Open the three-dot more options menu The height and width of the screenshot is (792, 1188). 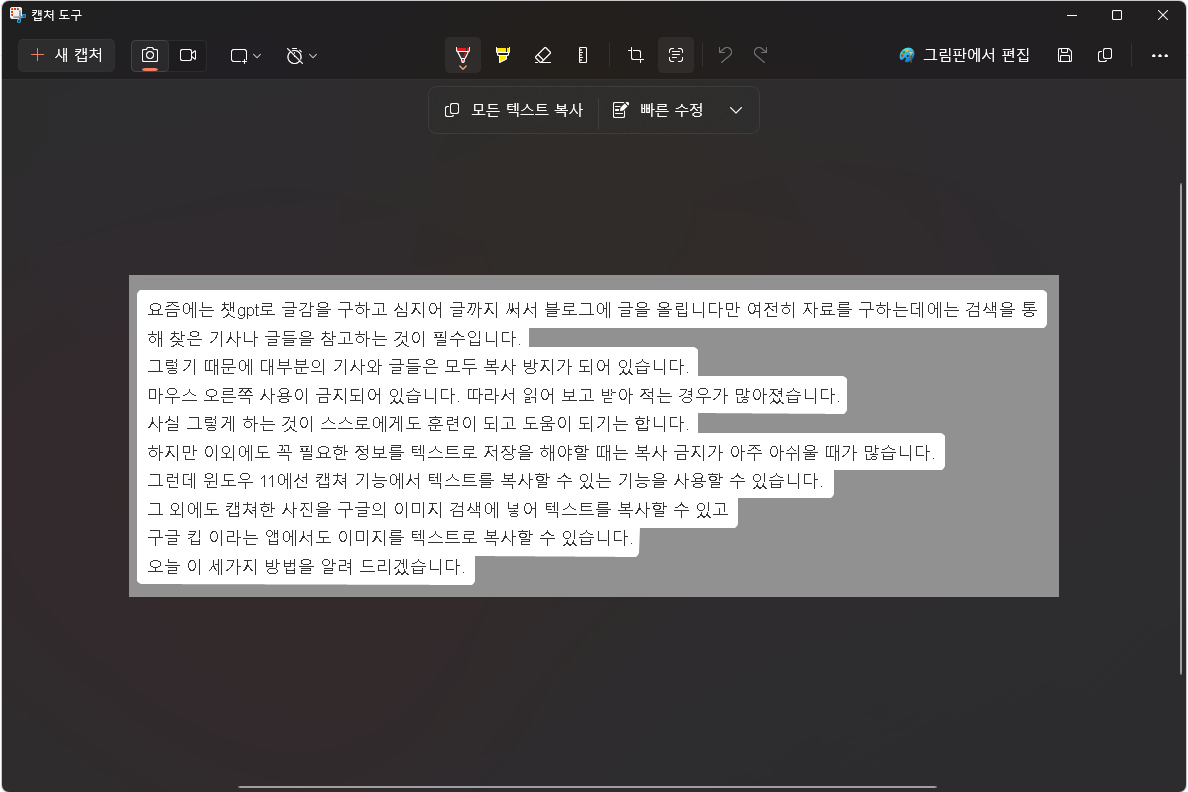pos(1159,55)
